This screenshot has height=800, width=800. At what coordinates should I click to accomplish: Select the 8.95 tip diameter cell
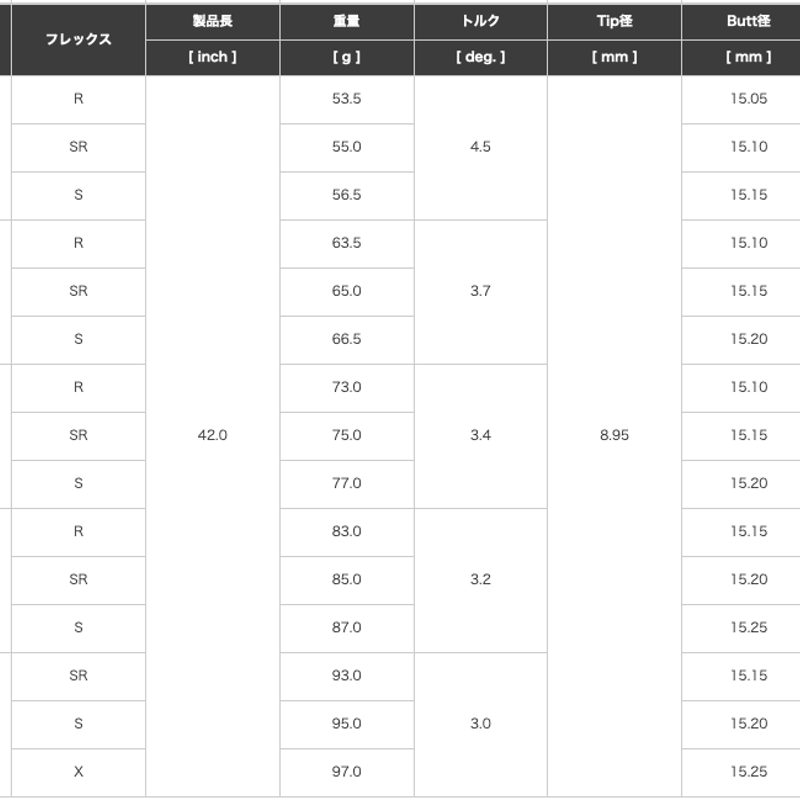point(614,436)
